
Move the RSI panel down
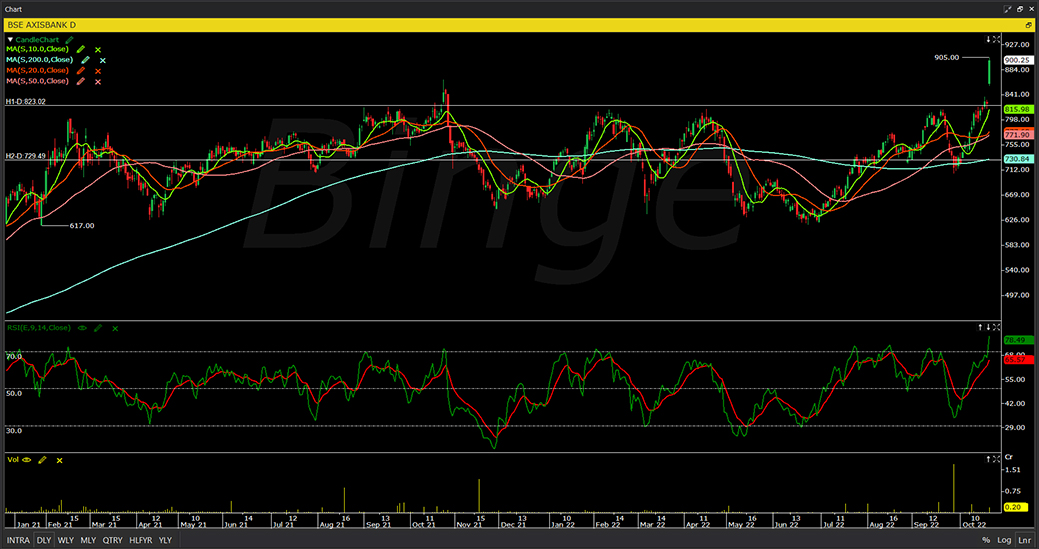point(988,327)
